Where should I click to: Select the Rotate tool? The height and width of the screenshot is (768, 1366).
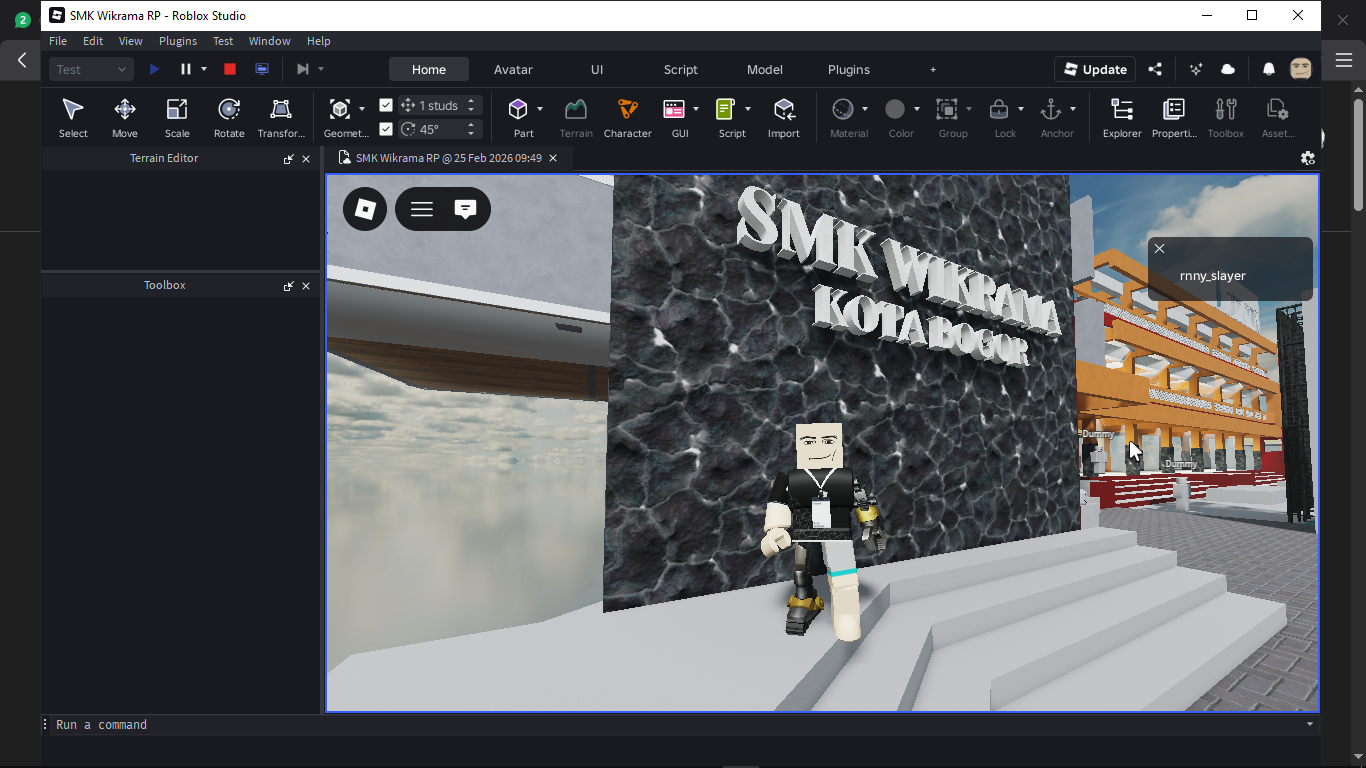[228, 117]
